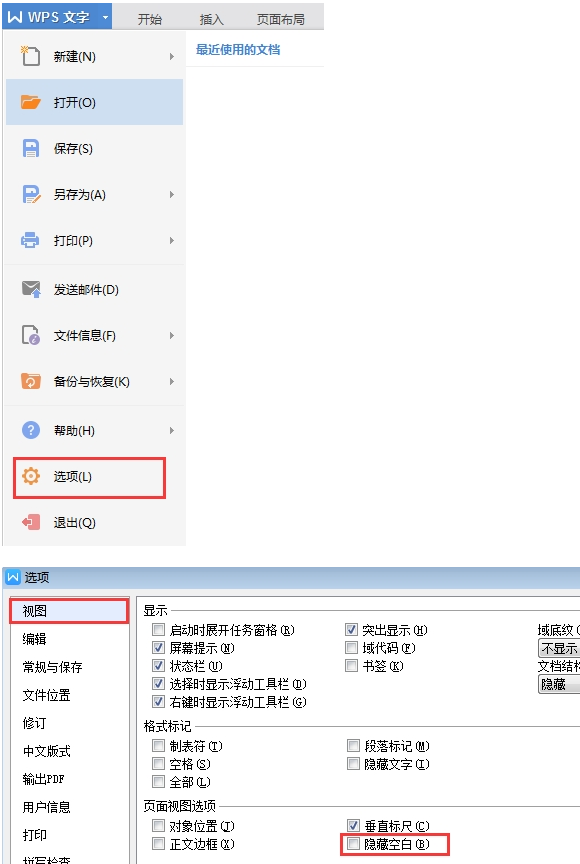Expand the 另存为(A) submenu arrow

[x=172, y=195]
